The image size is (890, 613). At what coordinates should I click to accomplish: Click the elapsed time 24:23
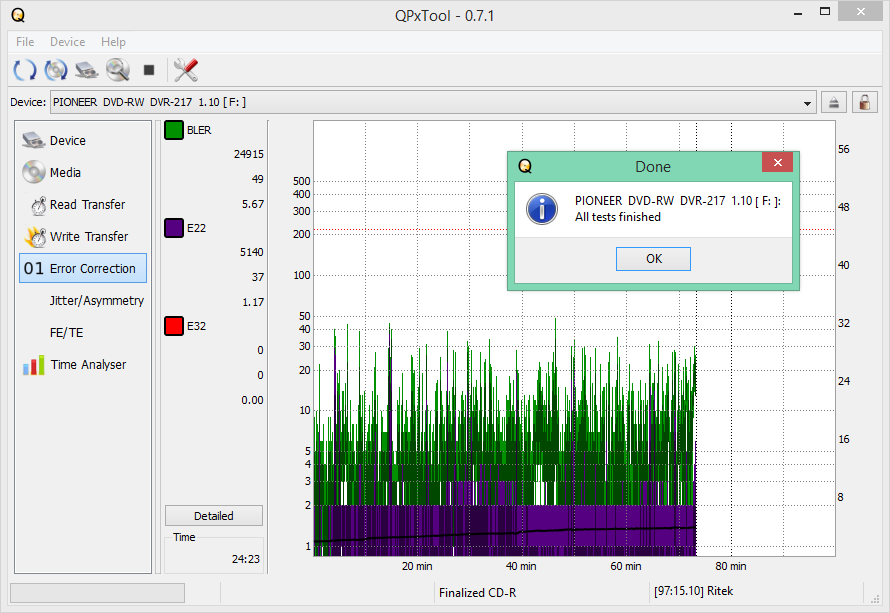(x=246, y=559)
